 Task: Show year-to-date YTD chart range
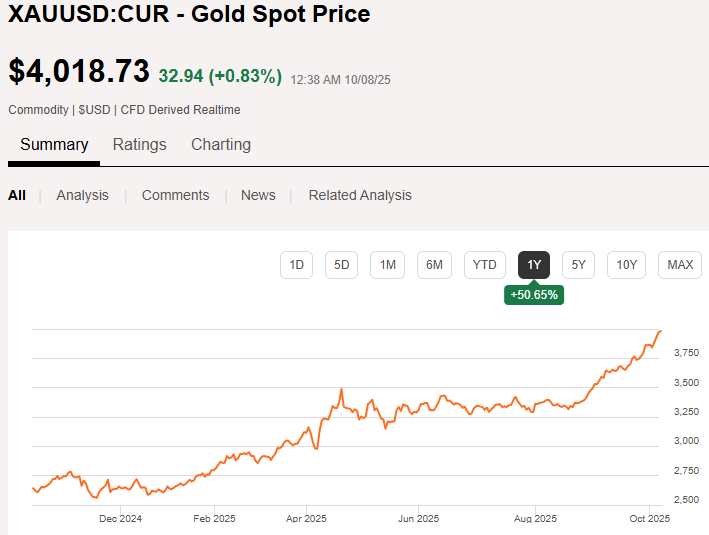click(x=484, y=265)
